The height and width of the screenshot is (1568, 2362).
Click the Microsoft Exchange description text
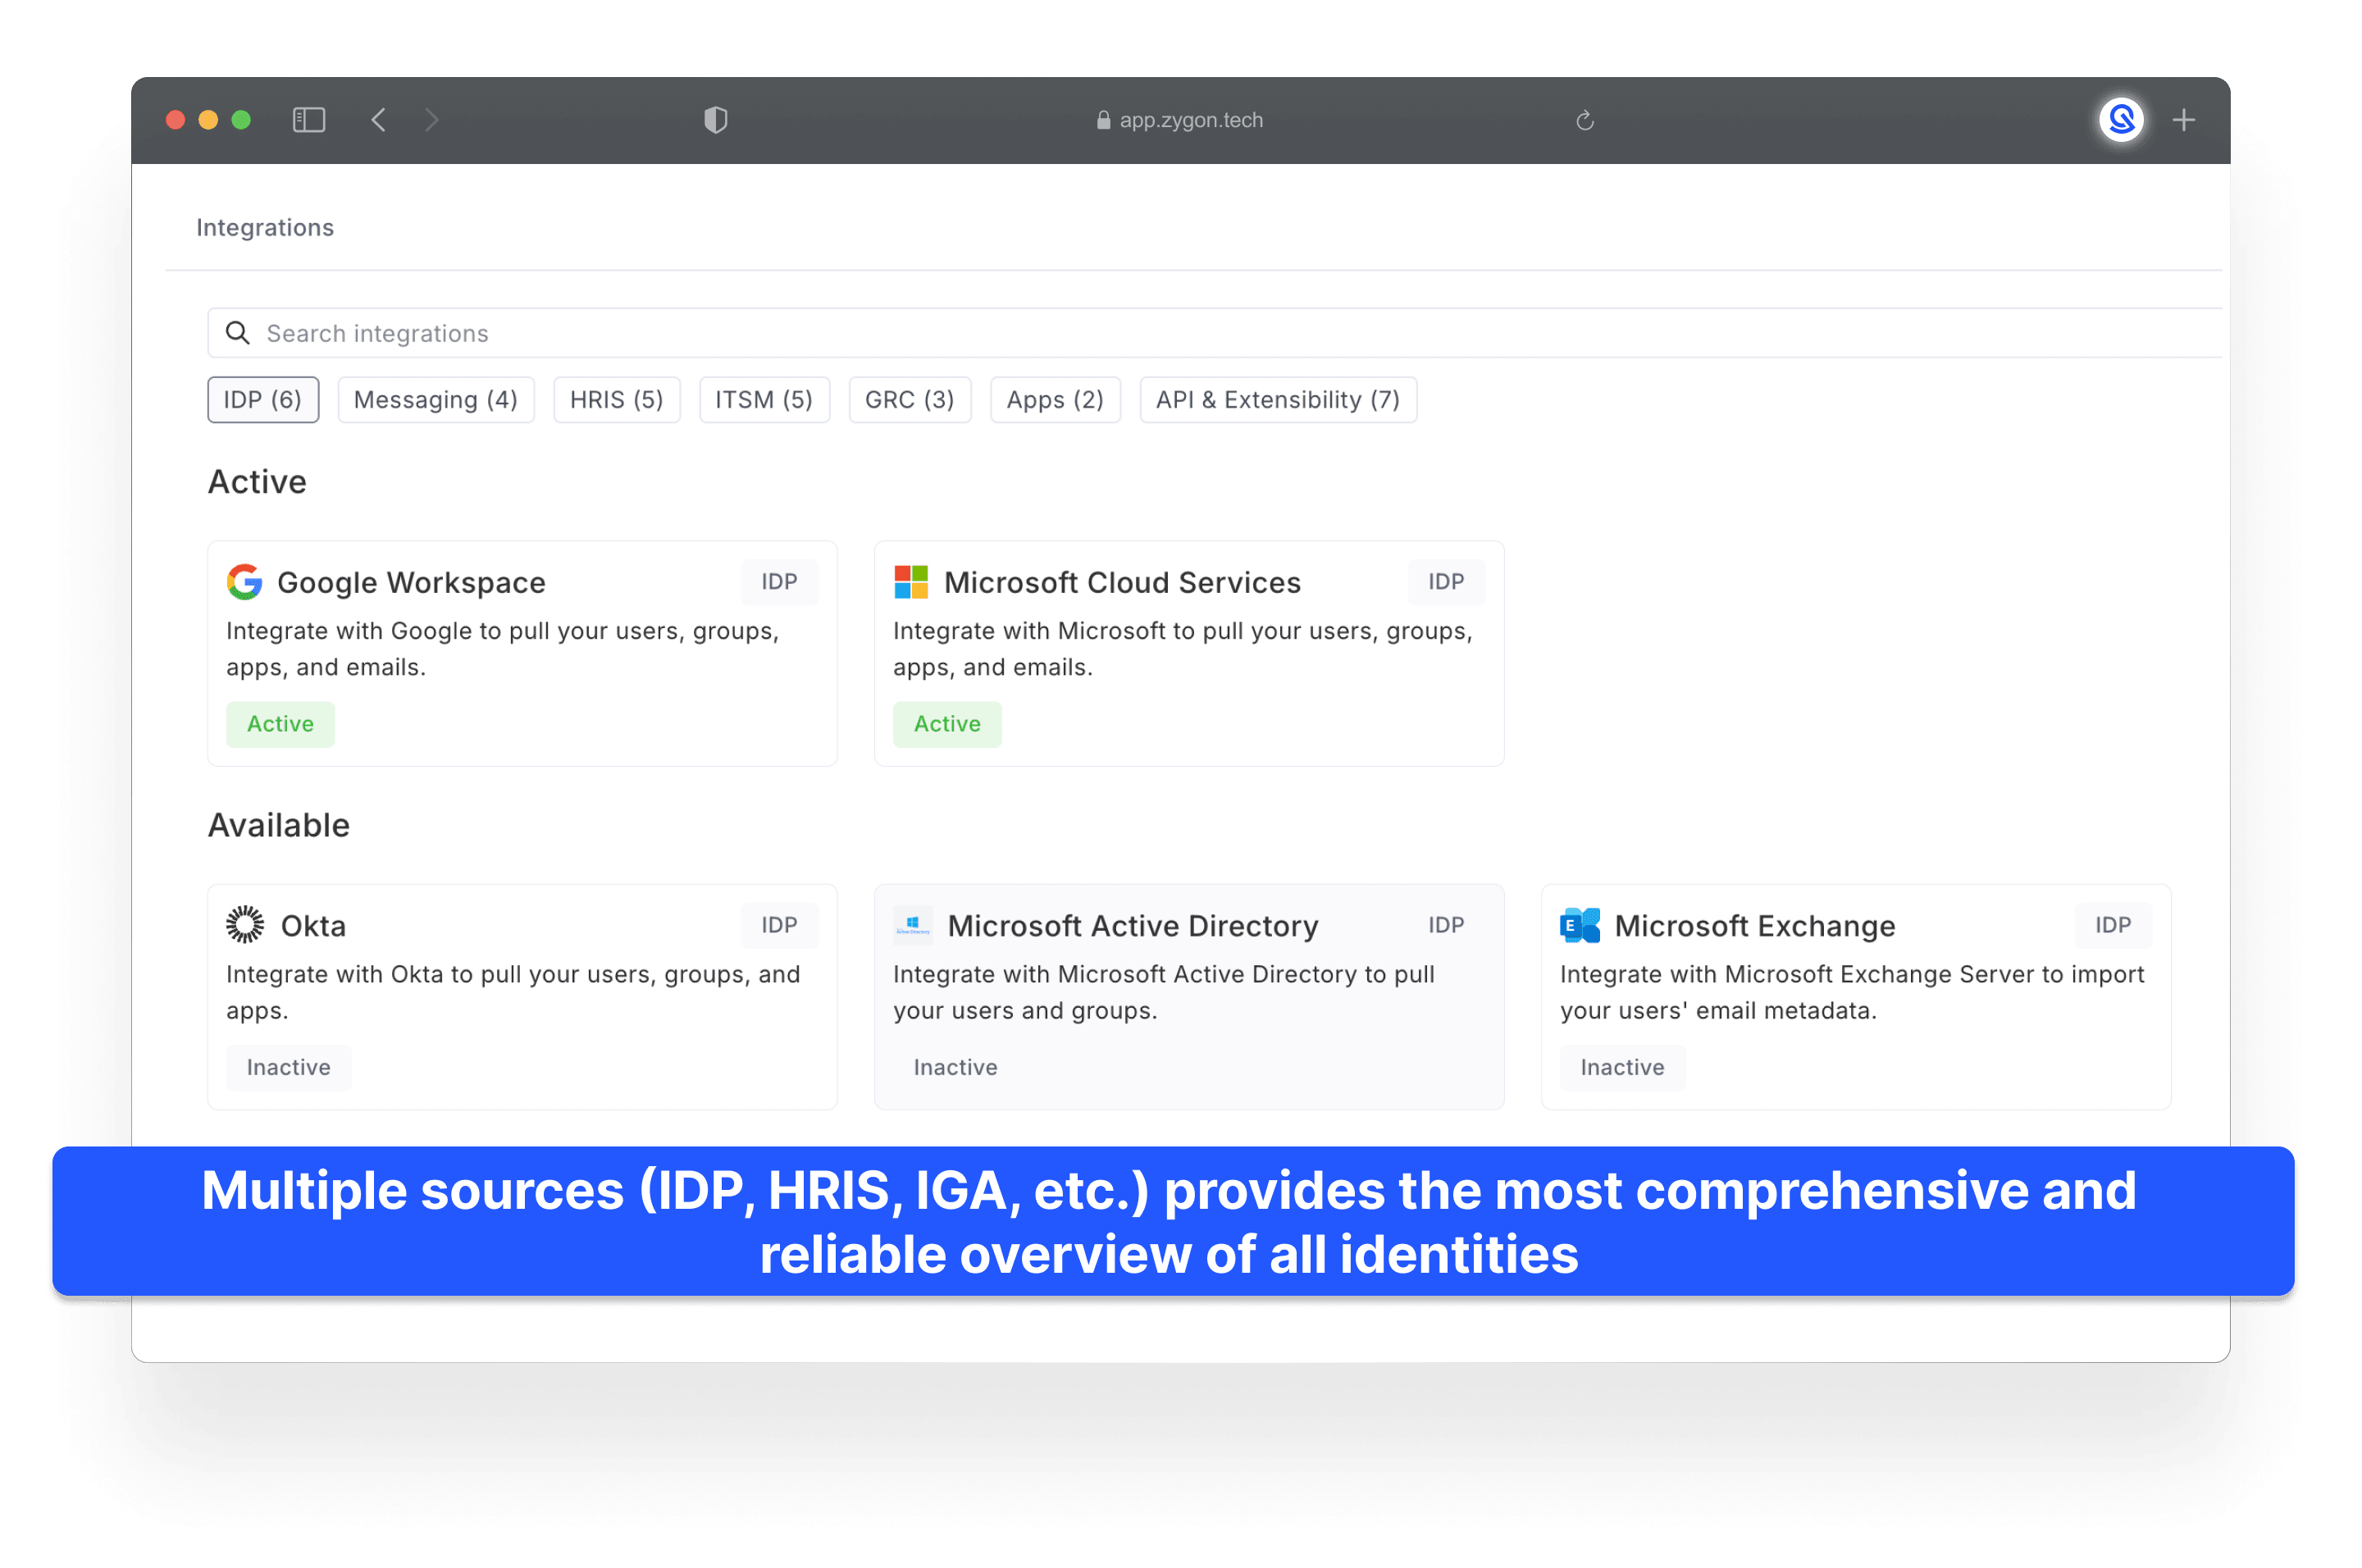click(x=1852, y=992)
